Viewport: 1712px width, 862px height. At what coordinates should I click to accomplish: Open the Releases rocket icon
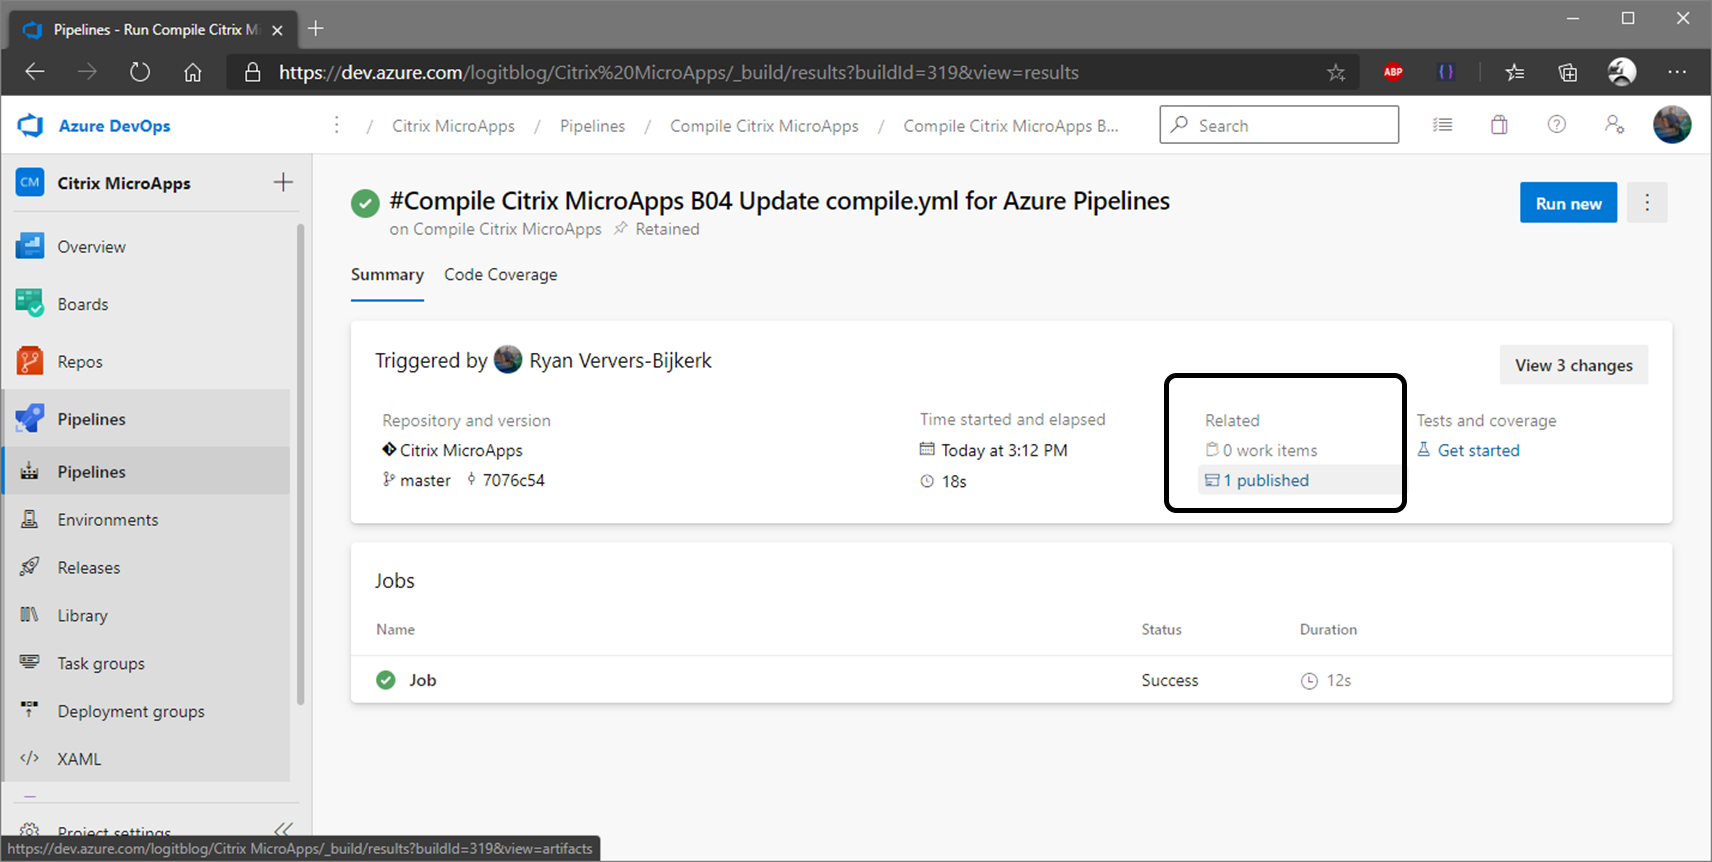(x=30, y=567)
